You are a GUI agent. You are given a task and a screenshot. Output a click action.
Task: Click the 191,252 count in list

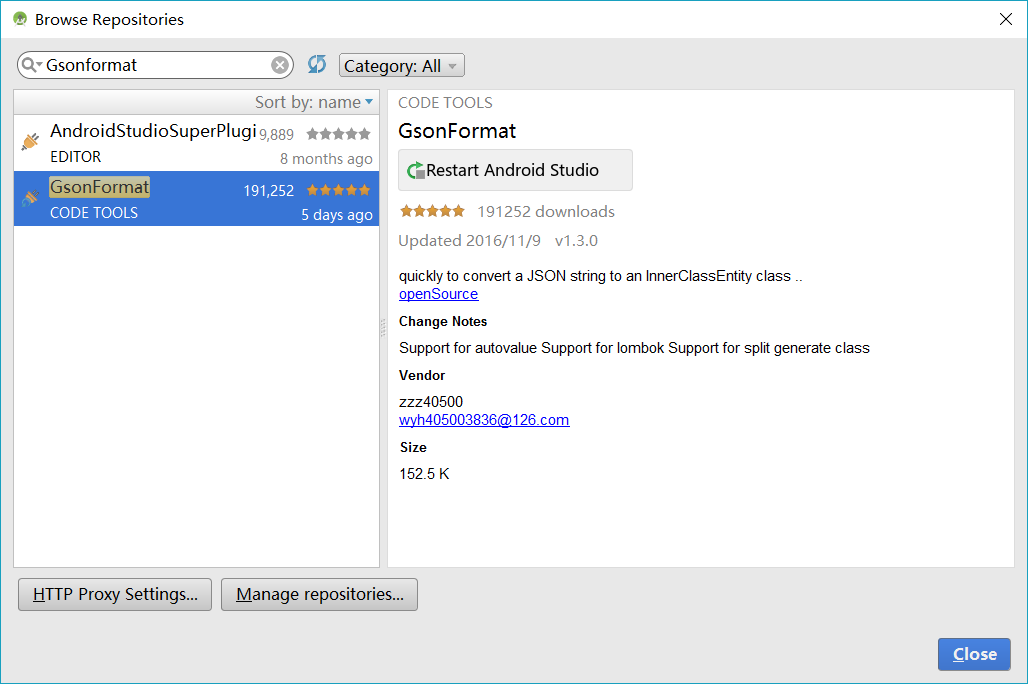coord(269,191)
